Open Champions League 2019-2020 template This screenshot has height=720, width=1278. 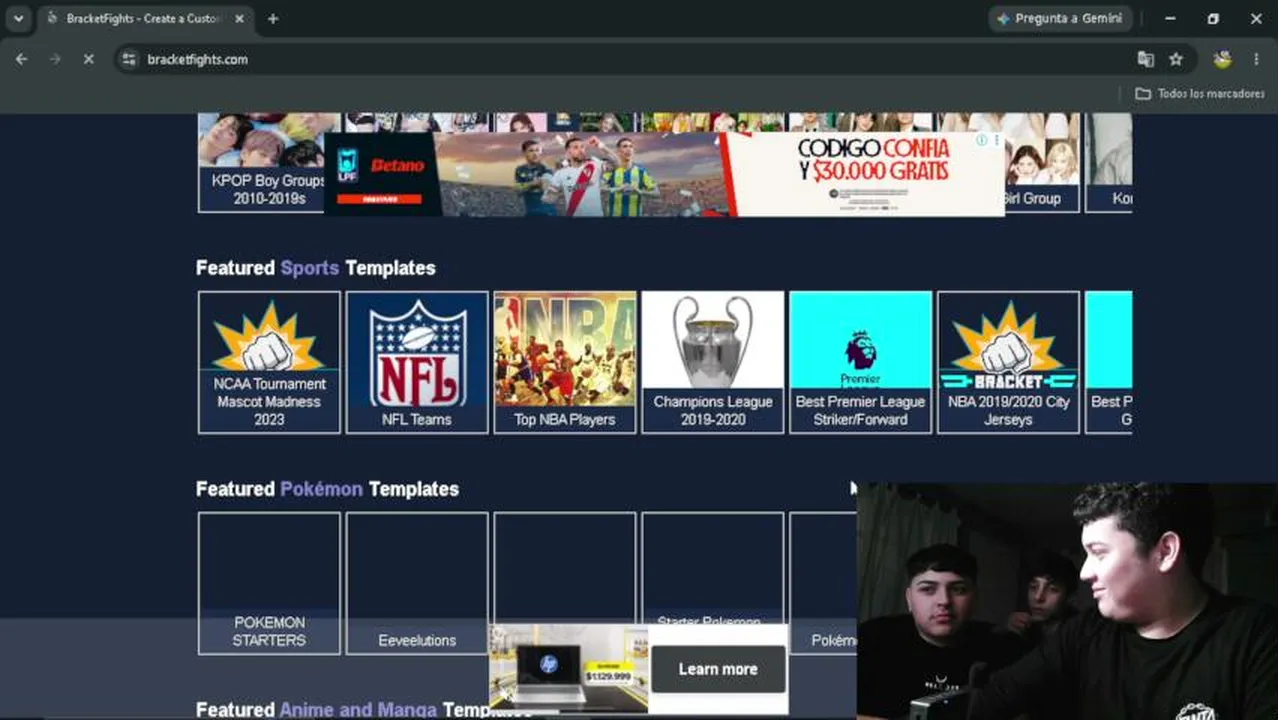pyautogui.click(x=713, y=362)
